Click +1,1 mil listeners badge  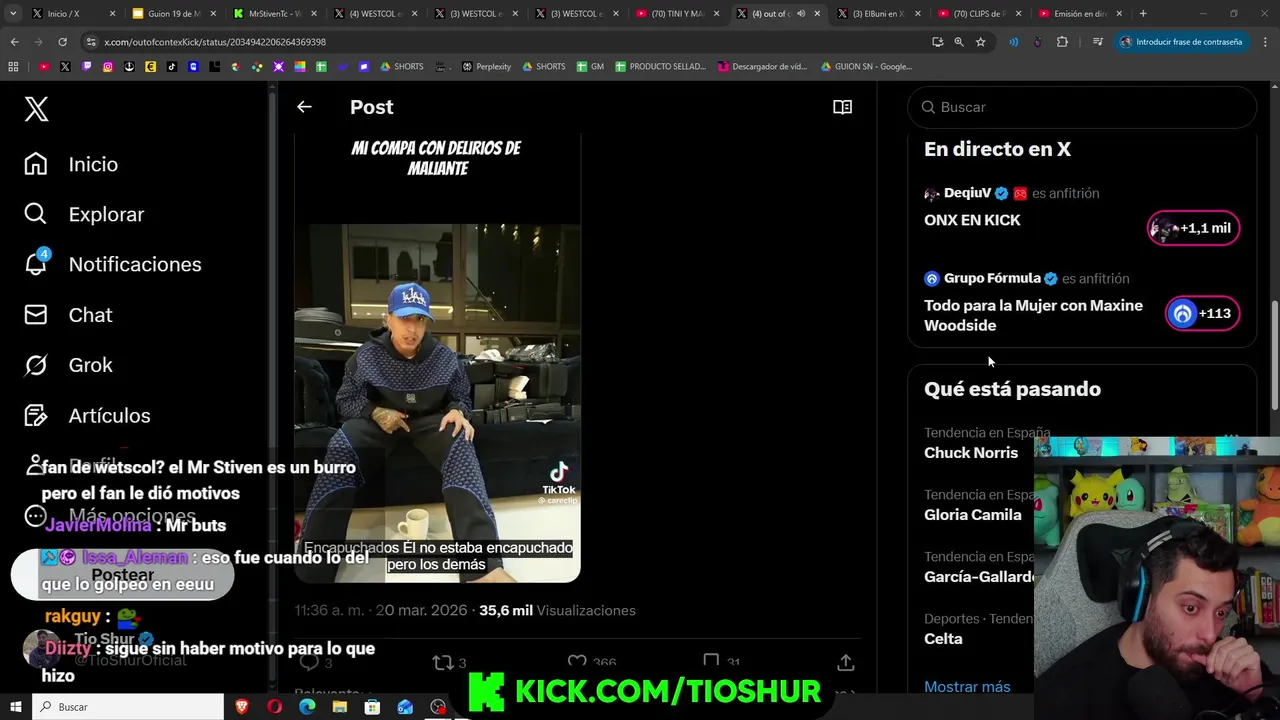1194,228
